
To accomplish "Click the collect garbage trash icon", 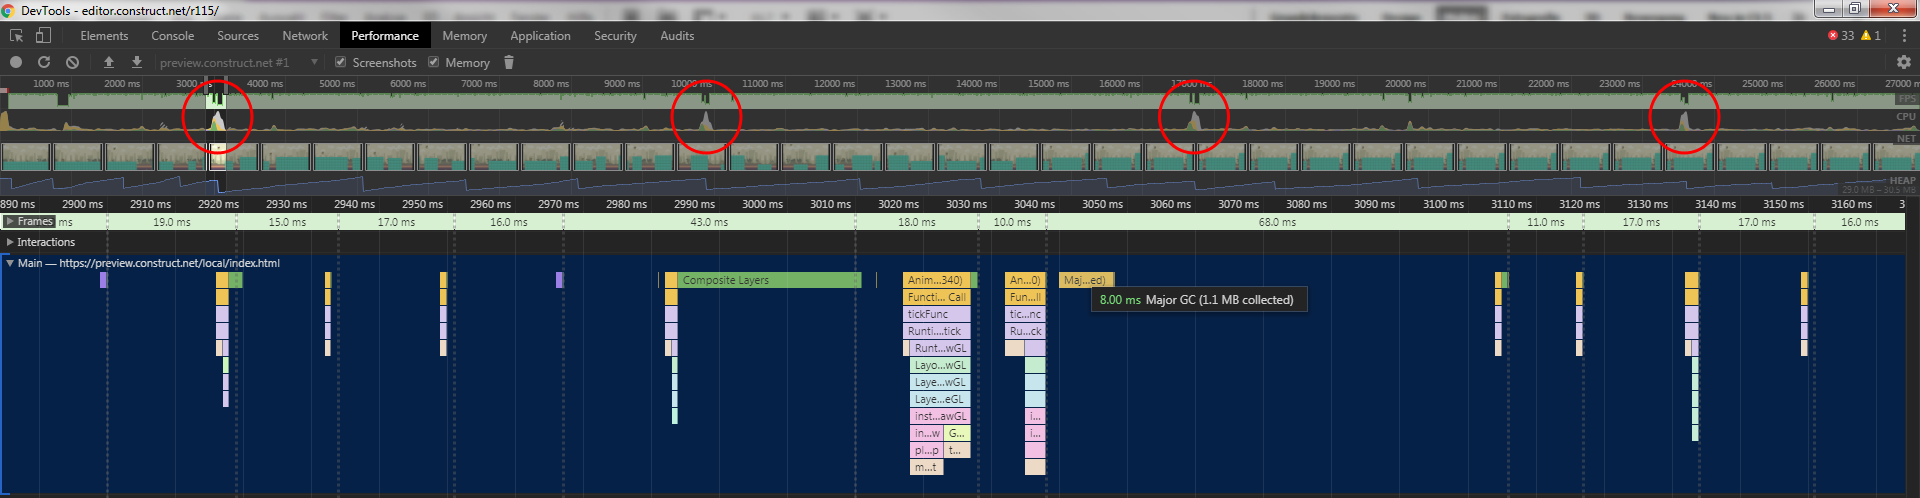I will pyautogui.click(x=509, y=62).
